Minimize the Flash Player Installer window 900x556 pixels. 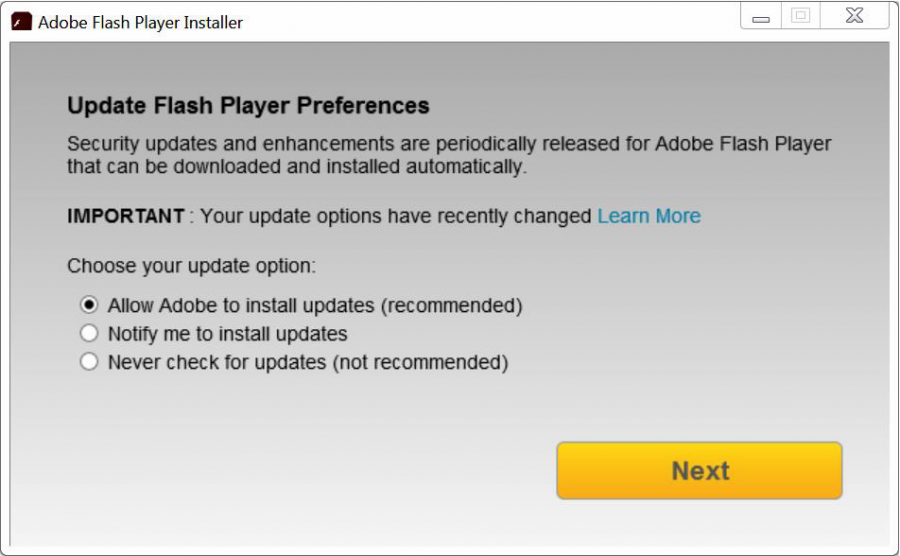[x=761, y=17]
